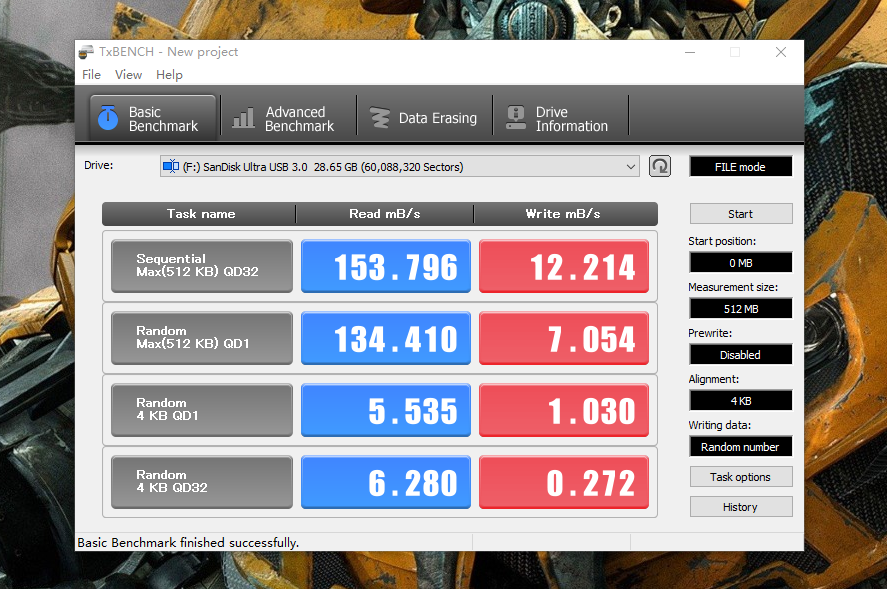Click the Data Erasing tab icon

(379, 118)
